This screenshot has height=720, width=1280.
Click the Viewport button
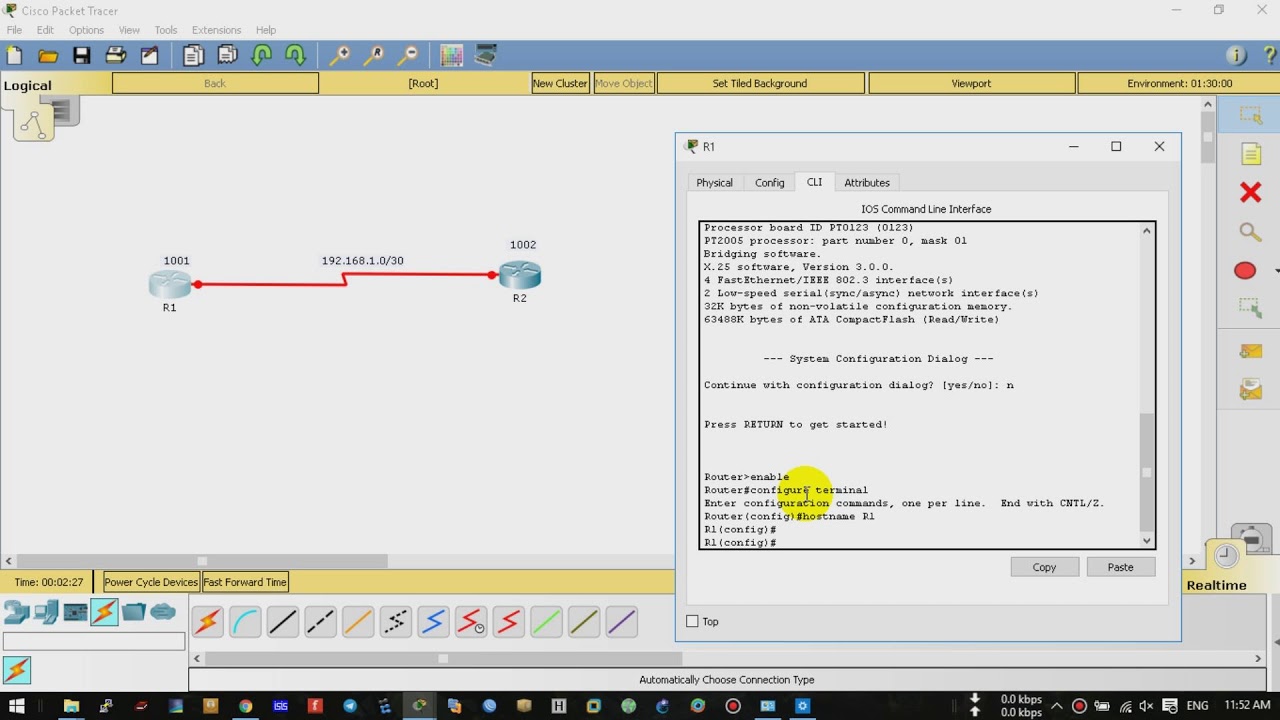971,83
